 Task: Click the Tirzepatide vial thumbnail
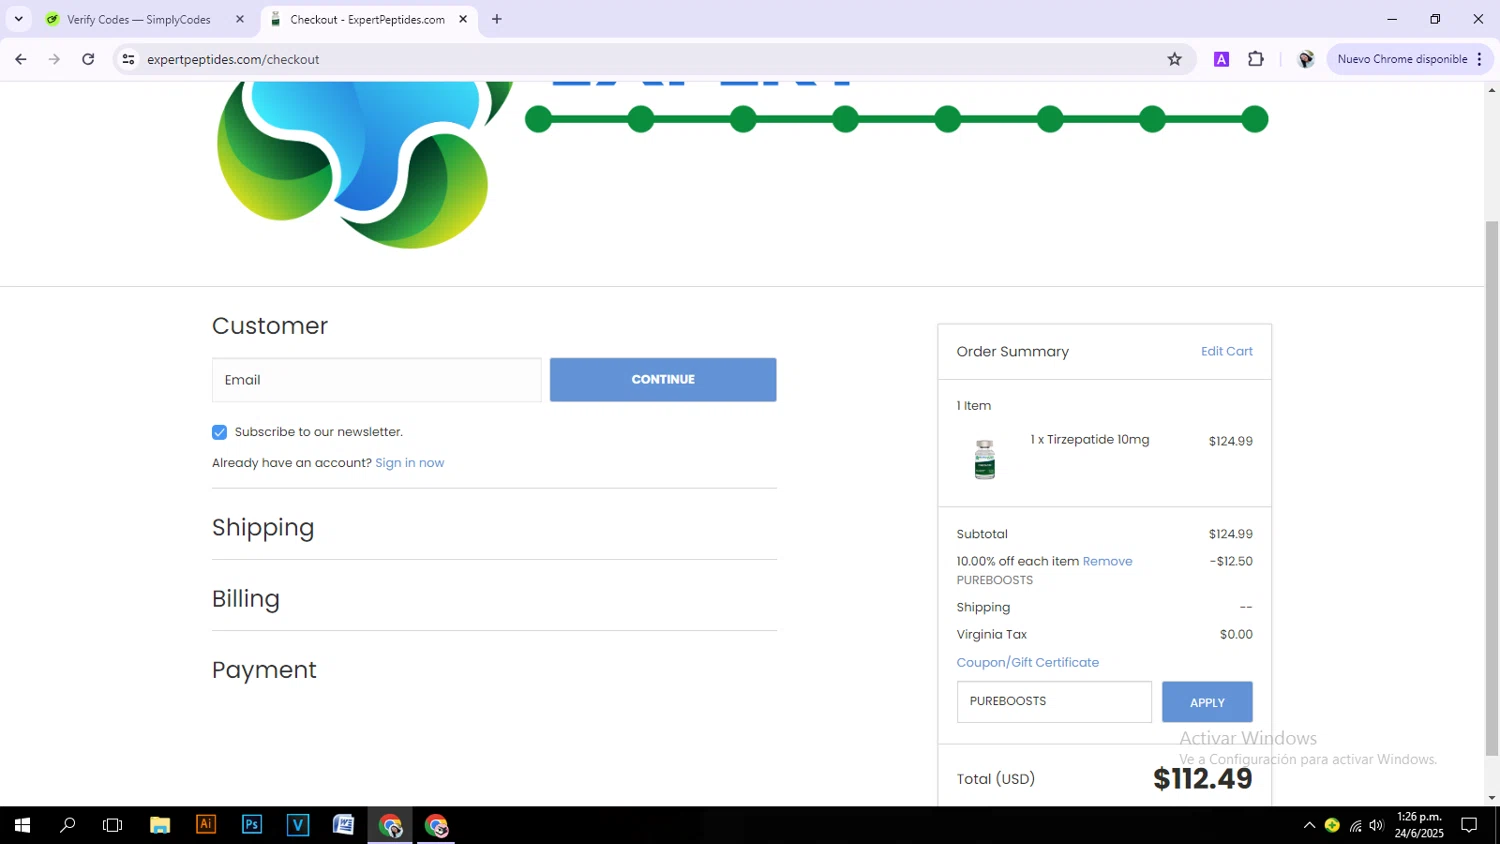pyautogui.click(x=985, y=460)
